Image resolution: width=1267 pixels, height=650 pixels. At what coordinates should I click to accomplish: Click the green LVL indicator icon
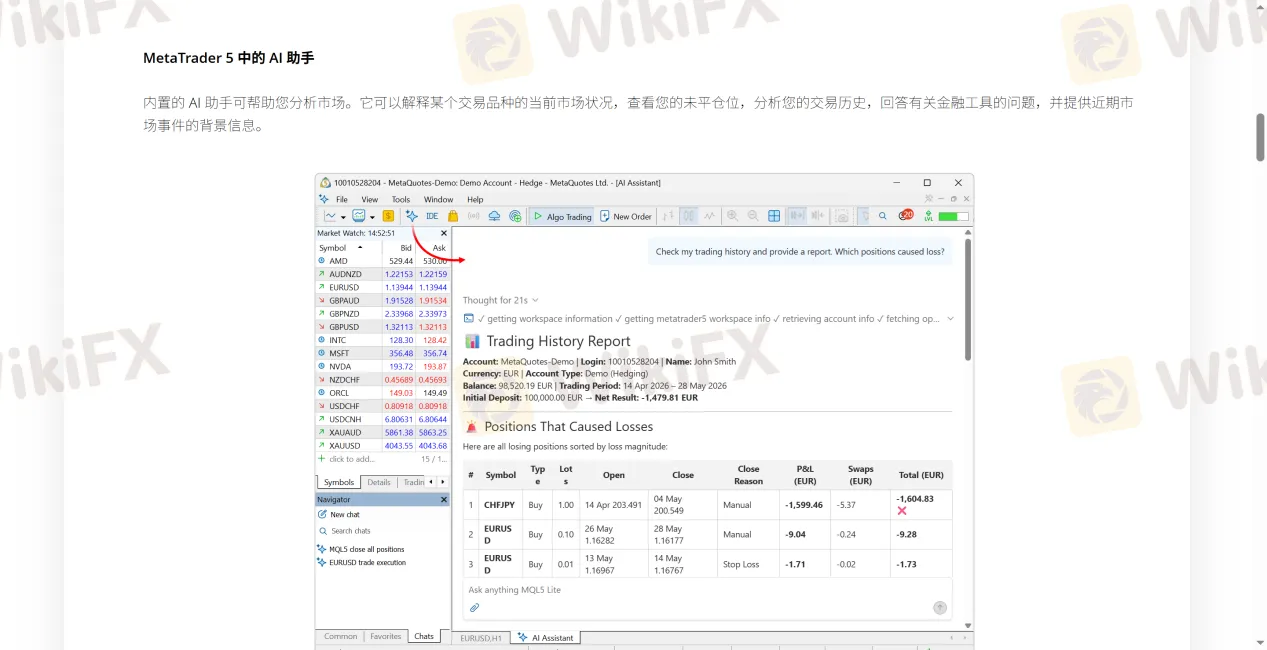[x=928, y=216]
